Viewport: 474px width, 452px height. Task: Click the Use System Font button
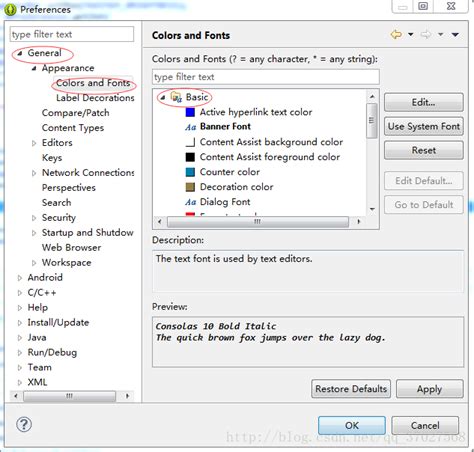[x=424, y=126]
